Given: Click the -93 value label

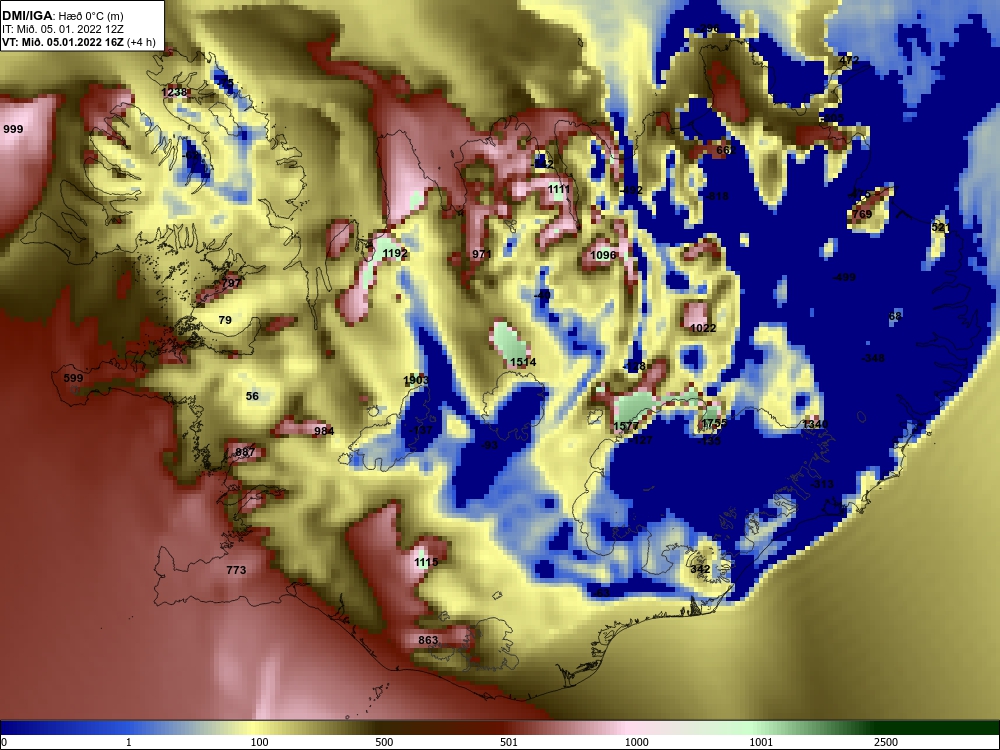Looking at the screenshot, I should click(489, 445).
